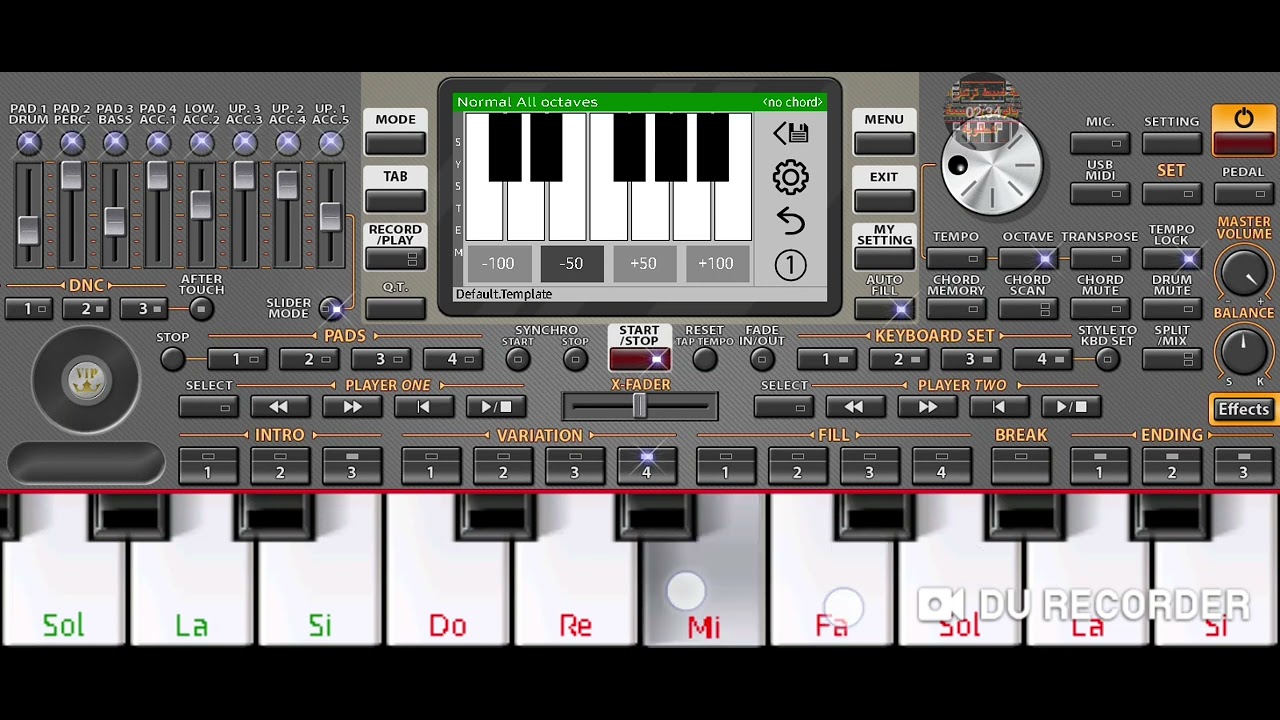Screen dimensions: 1280x720
Task: Click the PAD 1 DRUM volume fader
Action: 28,229
